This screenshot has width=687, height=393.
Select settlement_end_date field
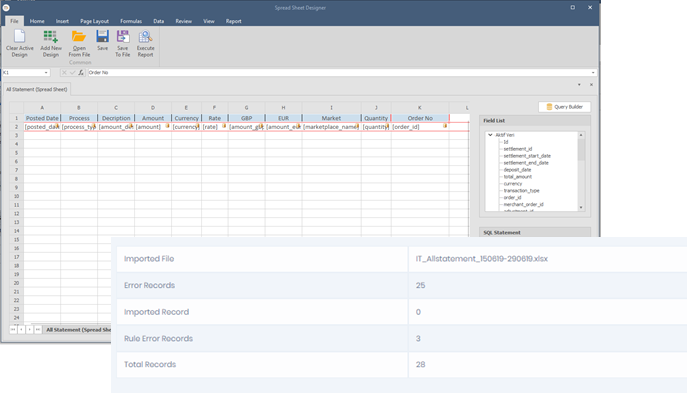click(526, 163)
